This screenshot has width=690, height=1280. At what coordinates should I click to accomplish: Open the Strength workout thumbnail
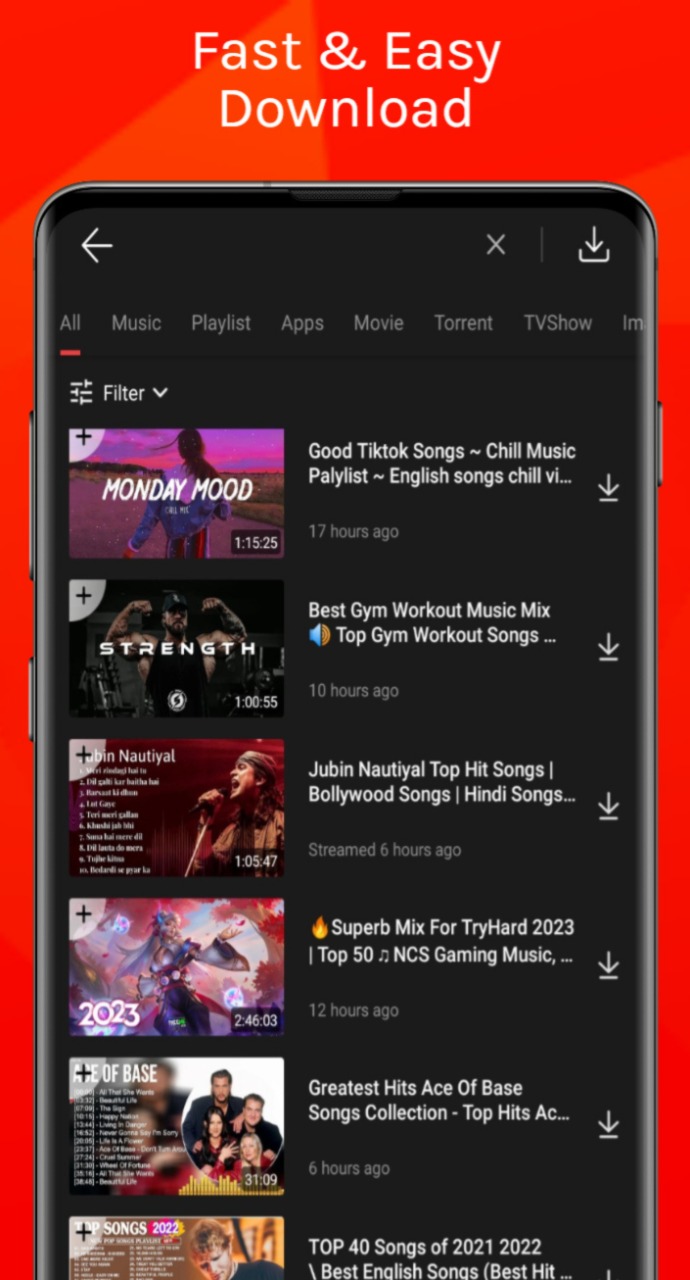coord(176,648)
